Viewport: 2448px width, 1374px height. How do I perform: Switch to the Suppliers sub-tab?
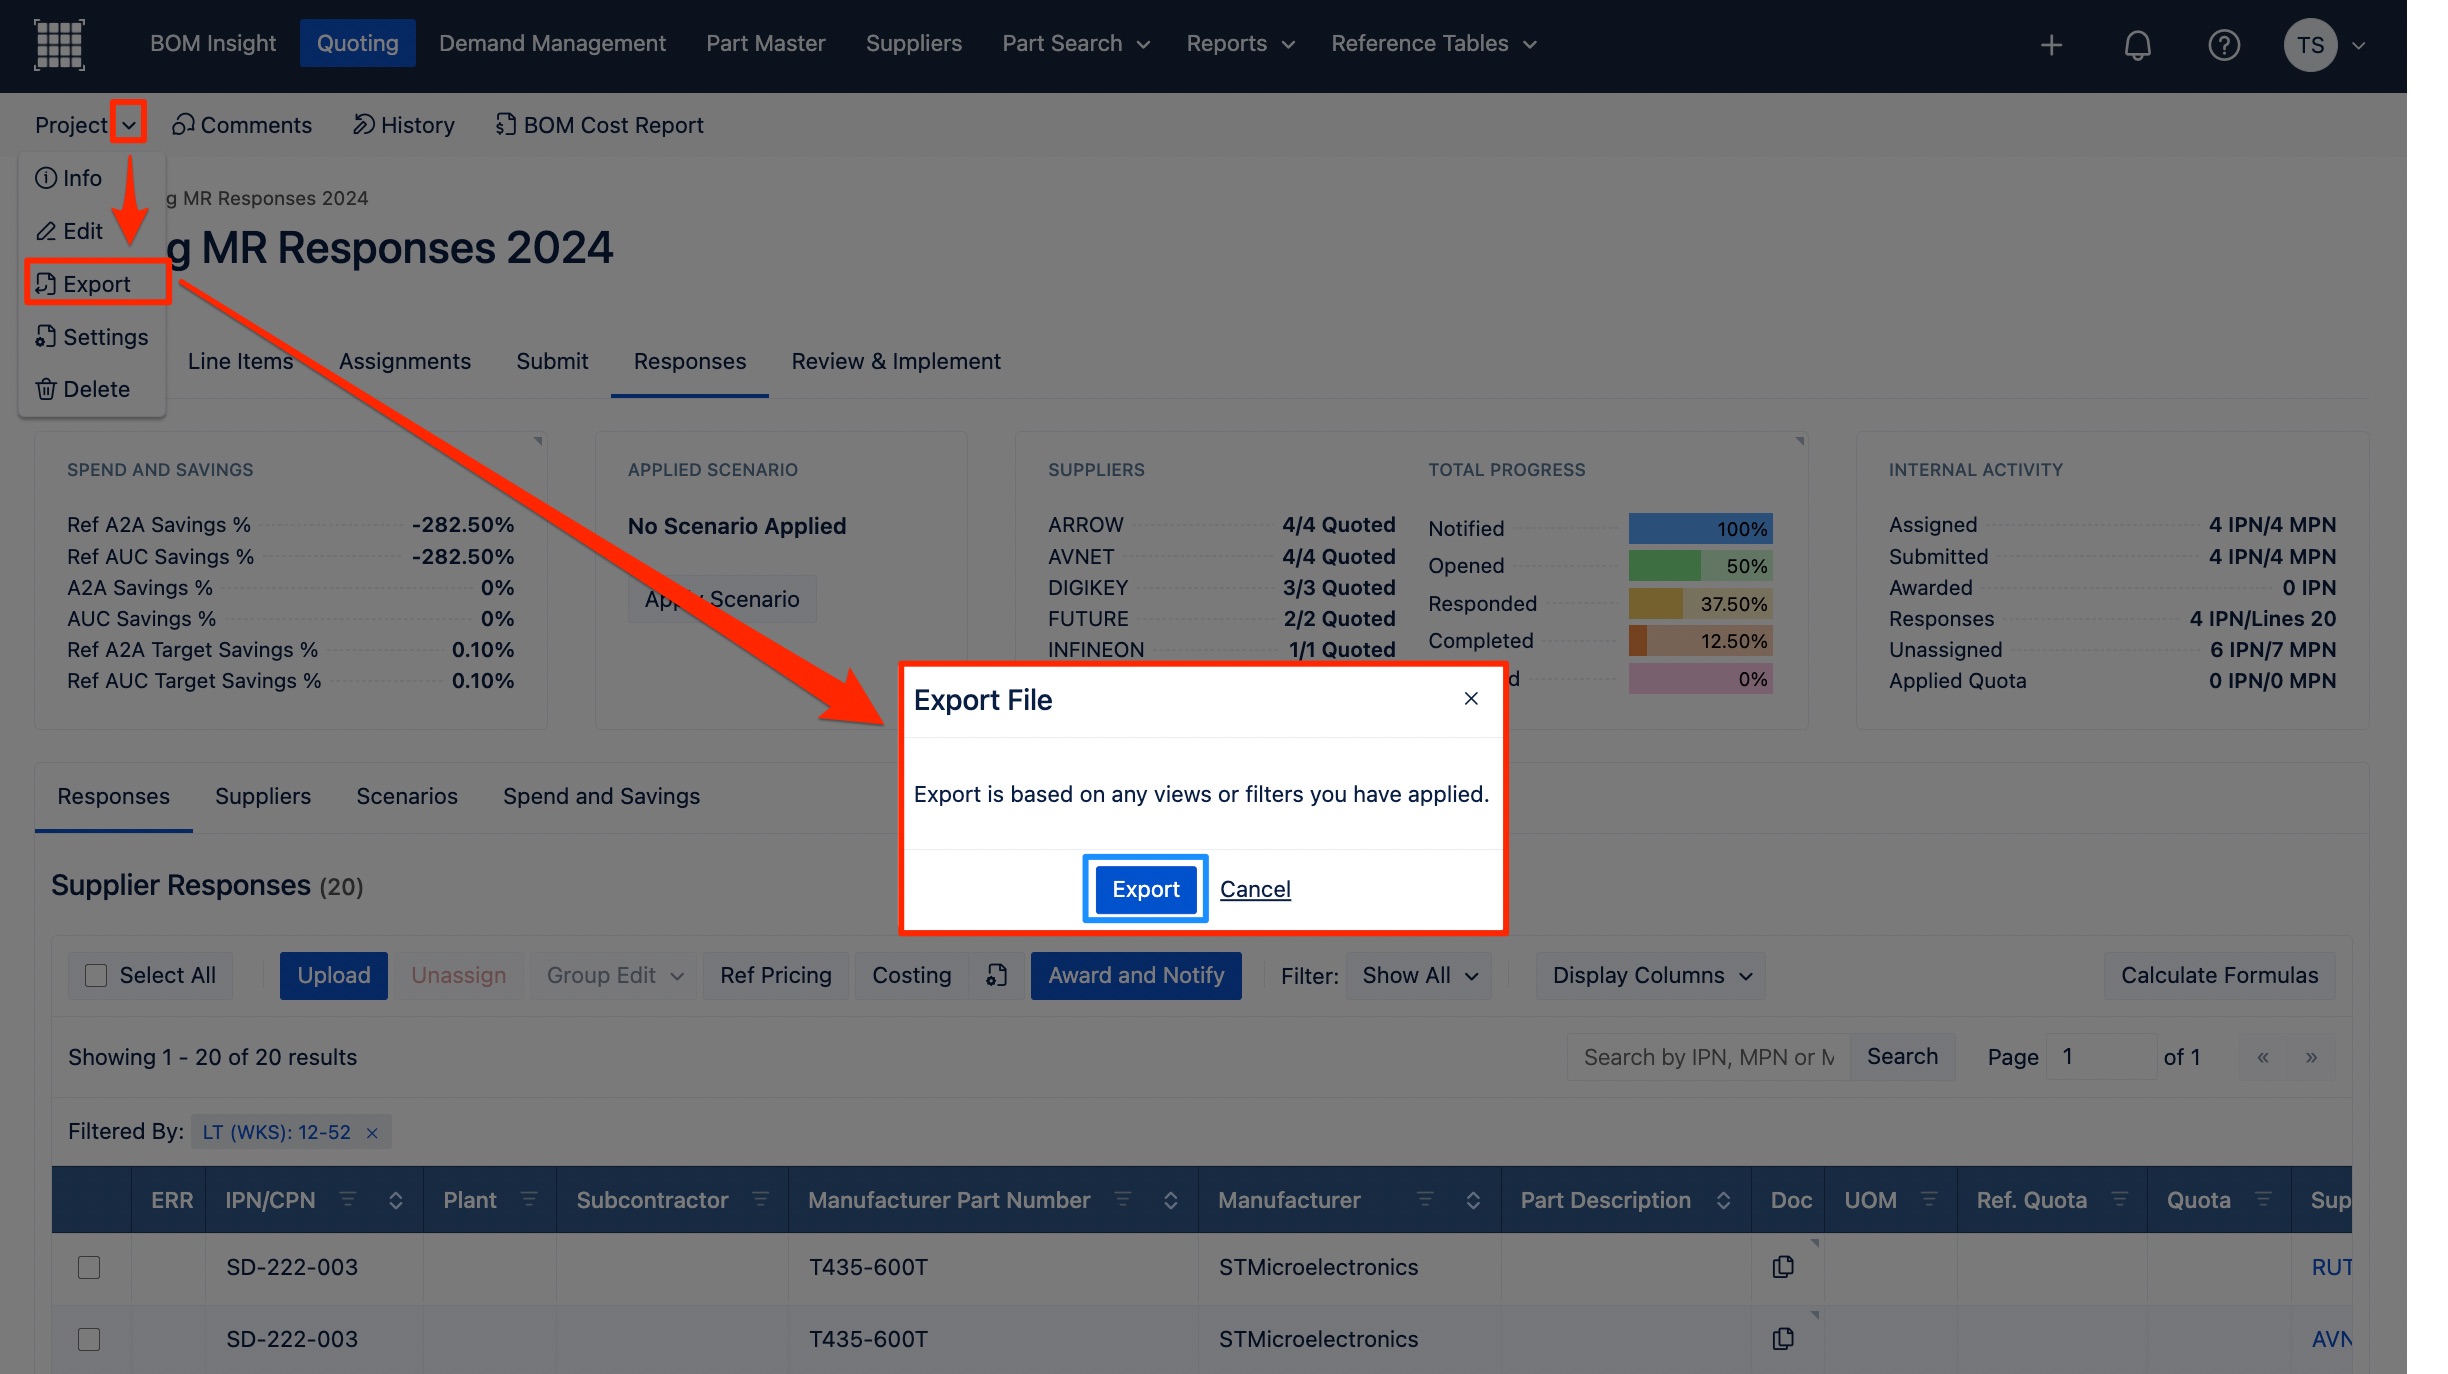[x=263, y=796]
